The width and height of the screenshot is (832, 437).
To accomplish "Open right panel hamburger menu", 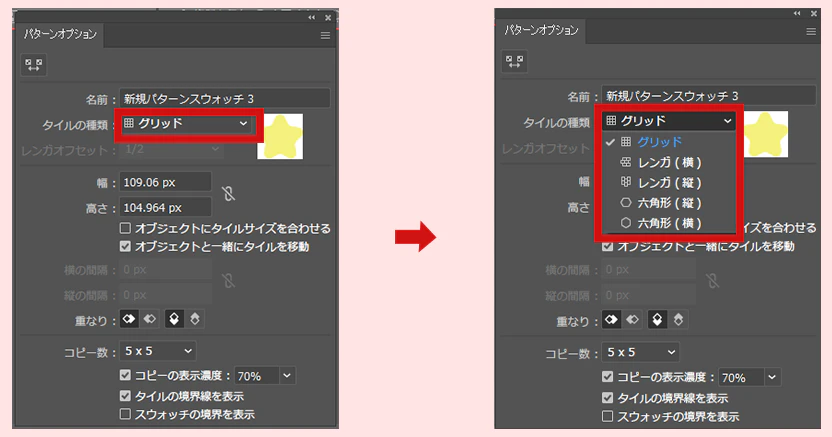I will 811,32.
